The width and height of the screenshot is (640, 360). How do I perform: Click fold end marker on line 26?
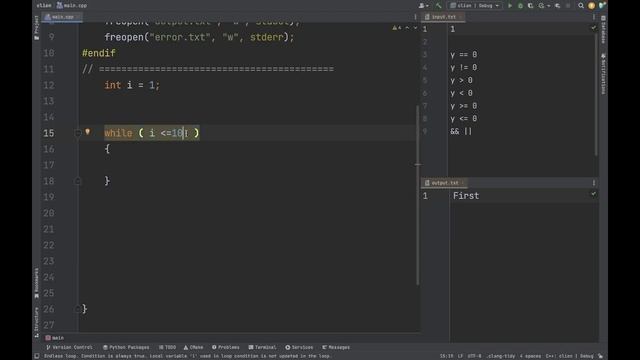(x=78, y=309)
